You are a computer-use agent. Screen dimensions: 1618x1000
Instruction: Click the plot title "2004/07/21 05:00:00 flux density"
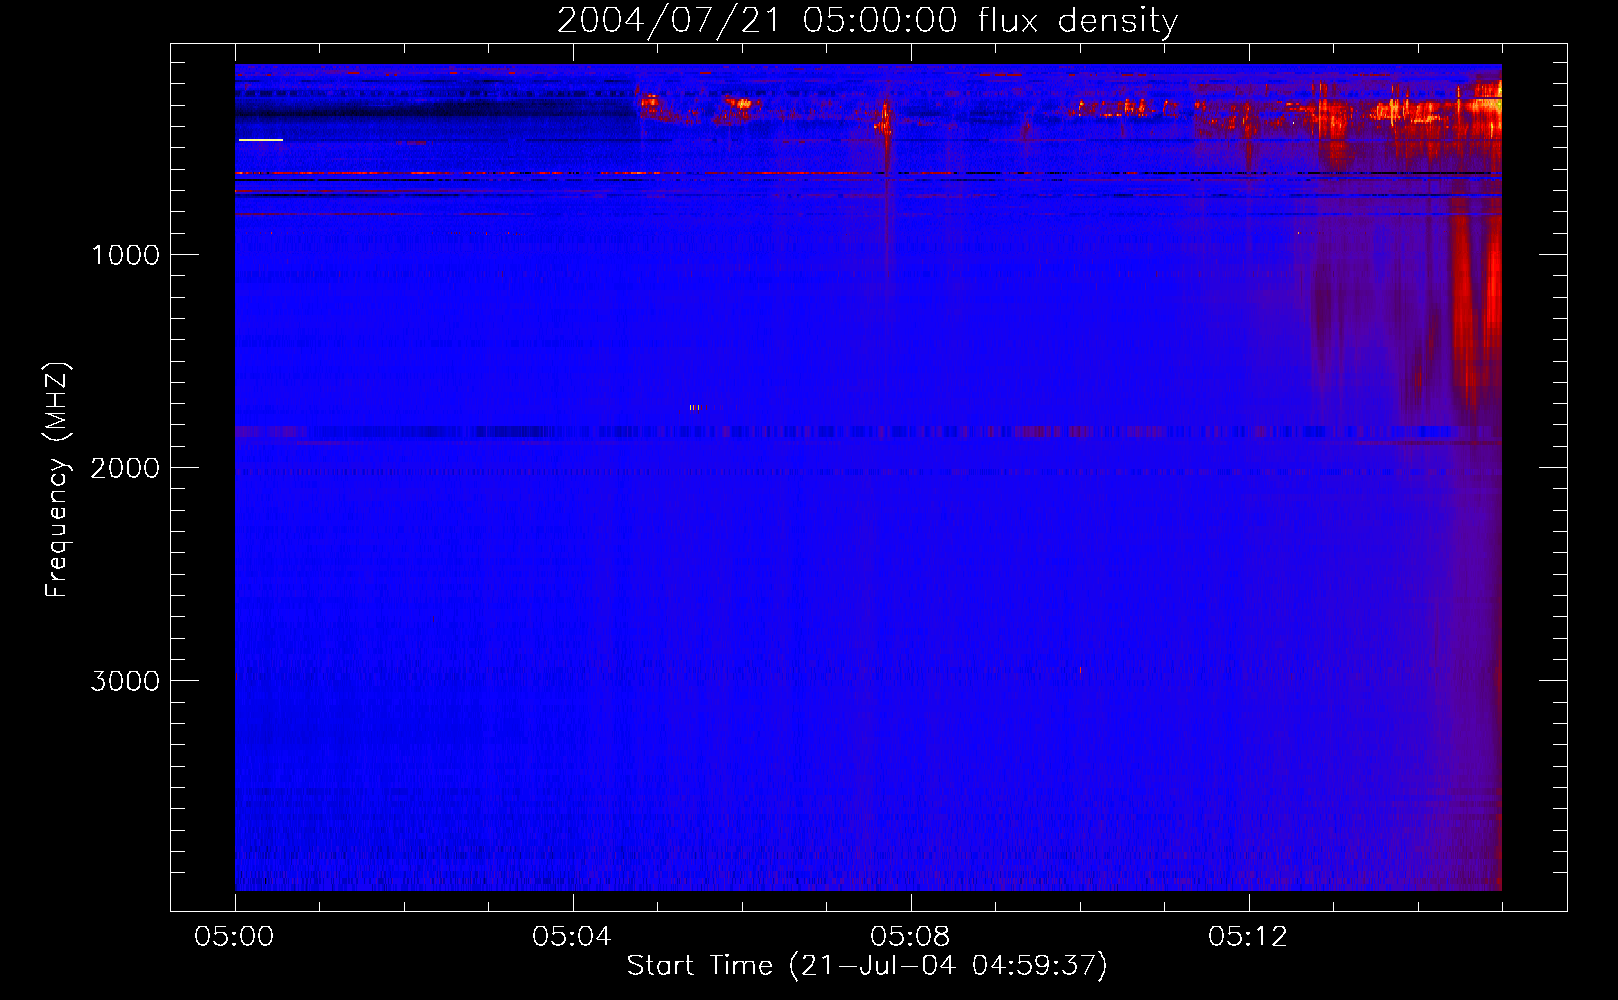pos(867,20)
